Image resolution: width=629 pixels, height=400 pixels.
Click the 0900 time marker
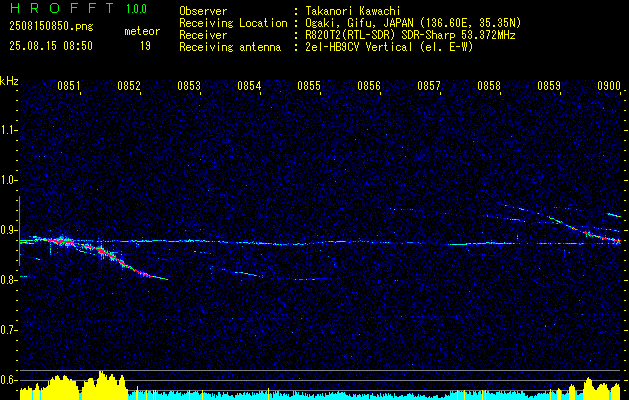click(x=609, y=86)
